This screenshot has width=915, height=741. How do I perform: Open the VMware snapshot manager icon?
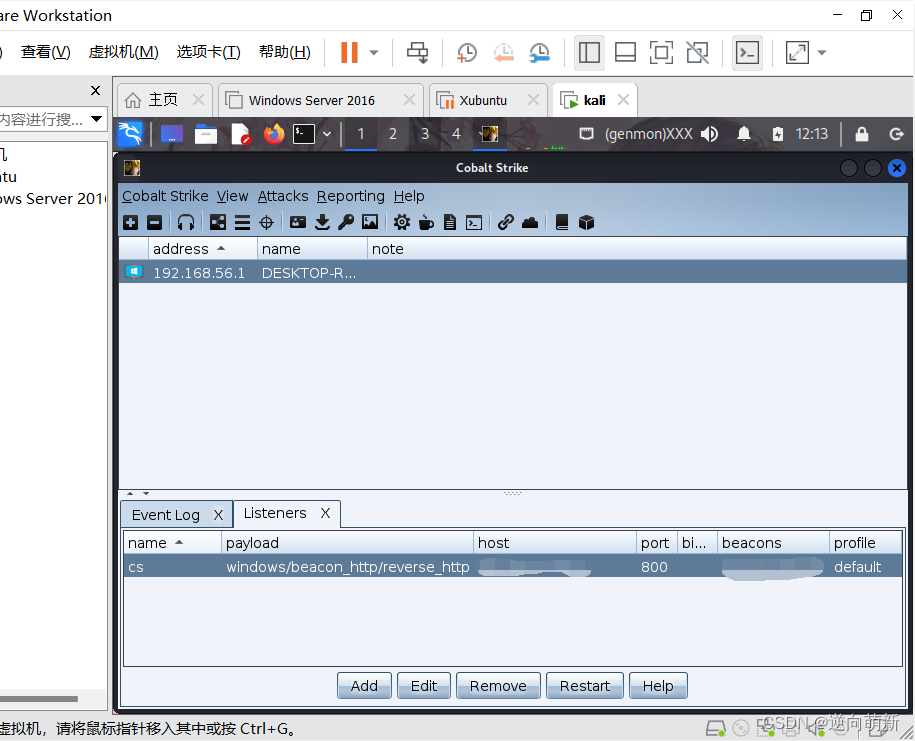click(x=539, y=53)
